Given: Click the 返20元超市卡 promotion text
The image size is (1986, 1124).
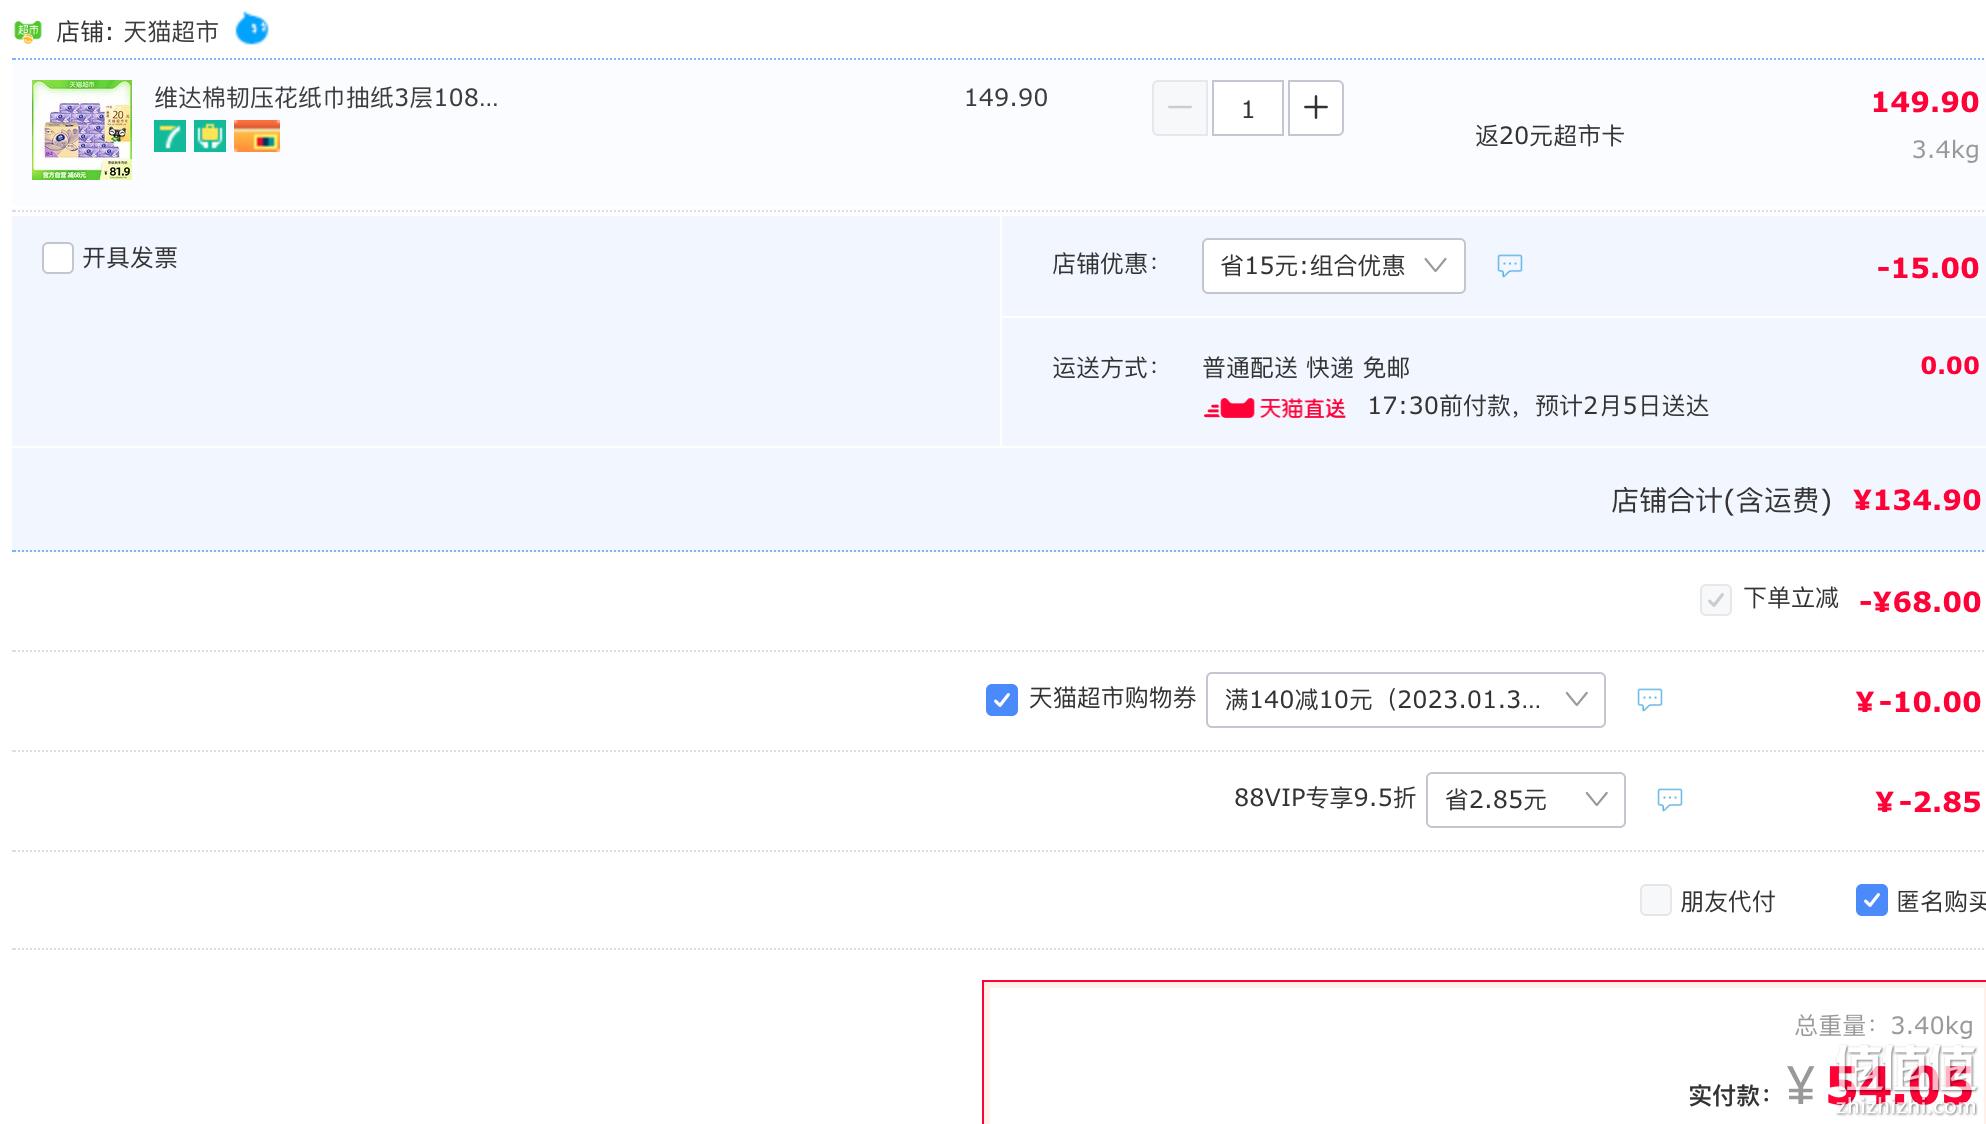Looking at the screenshot, I should [x=1549, y=136].
